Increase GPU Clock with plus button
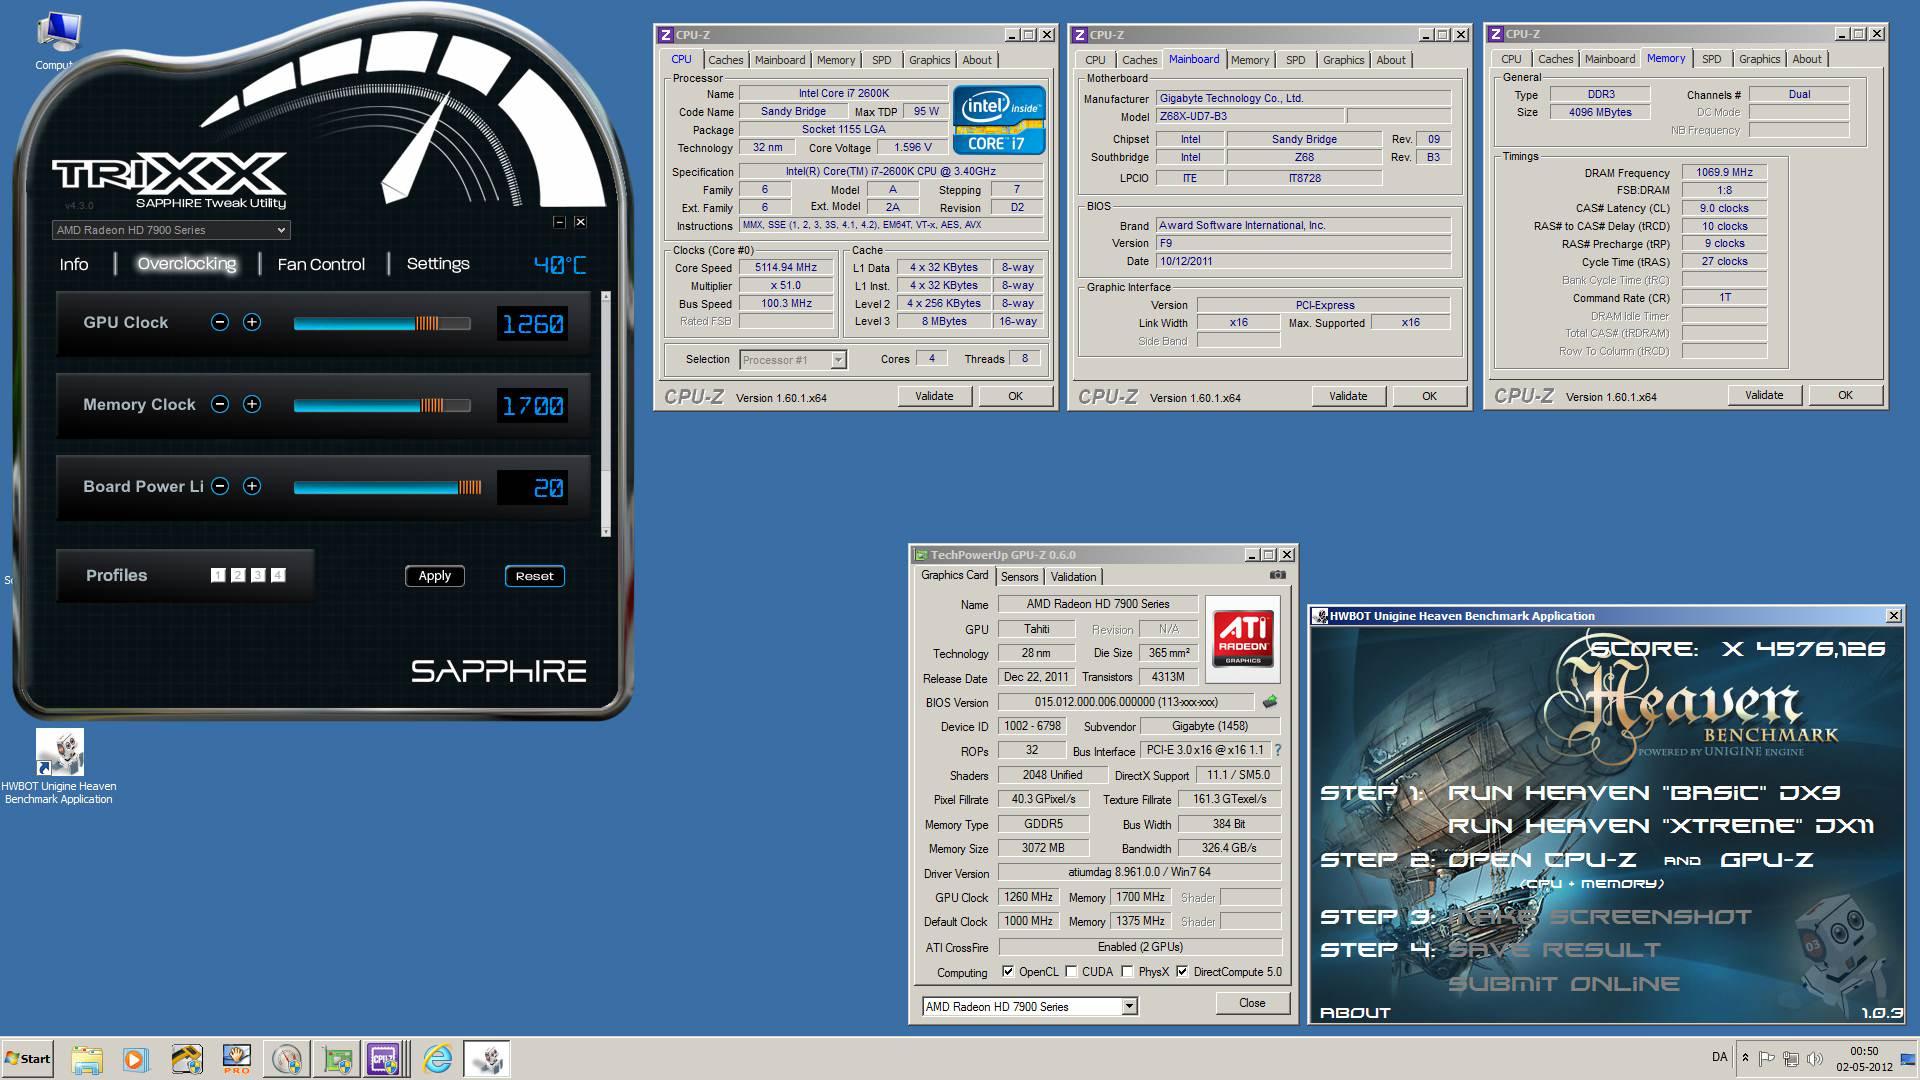Screen dimensions: 1920x1080 pyautogui.click(x=252, y=322)
